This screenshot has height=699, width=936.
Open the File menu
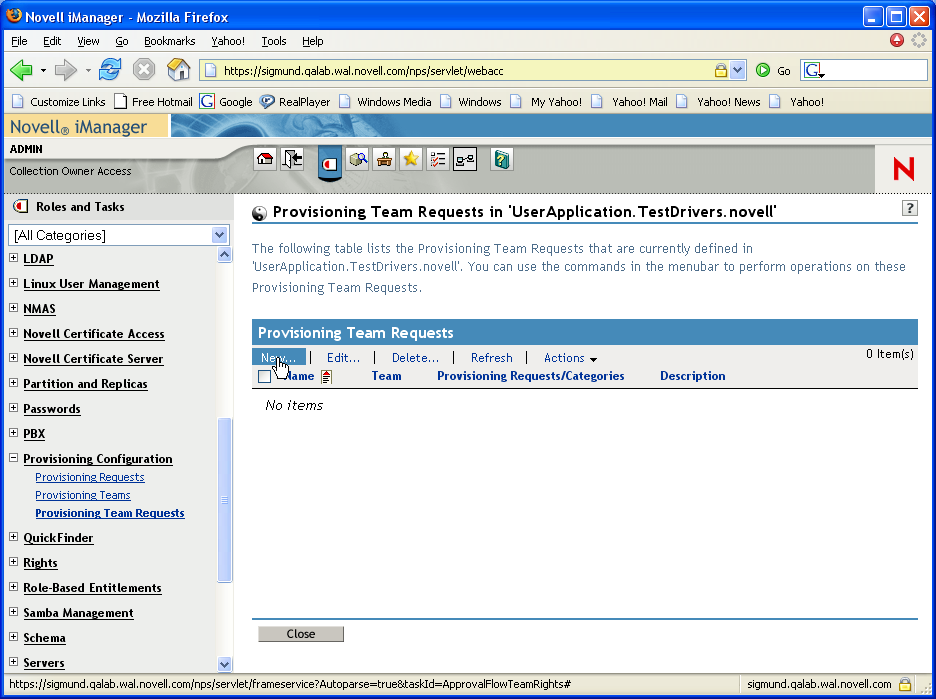tap(19, 41)
